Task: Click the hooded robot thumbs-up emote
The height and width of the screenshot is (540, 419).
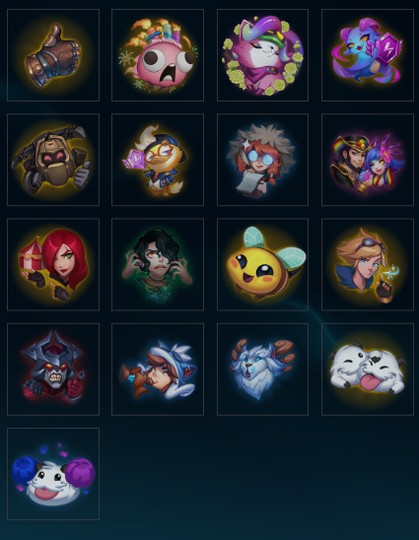Action: pyautogui.click(x=53, y=160)
